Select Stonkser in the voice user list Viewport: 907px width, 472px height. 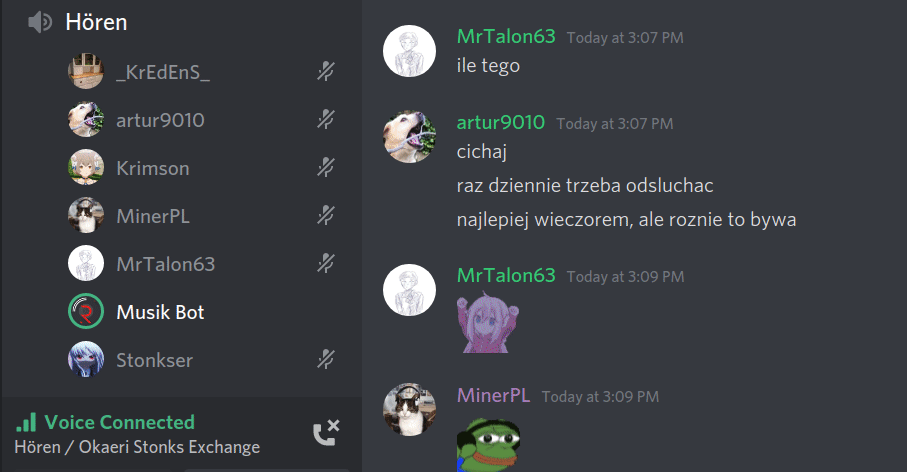point(181,360)
